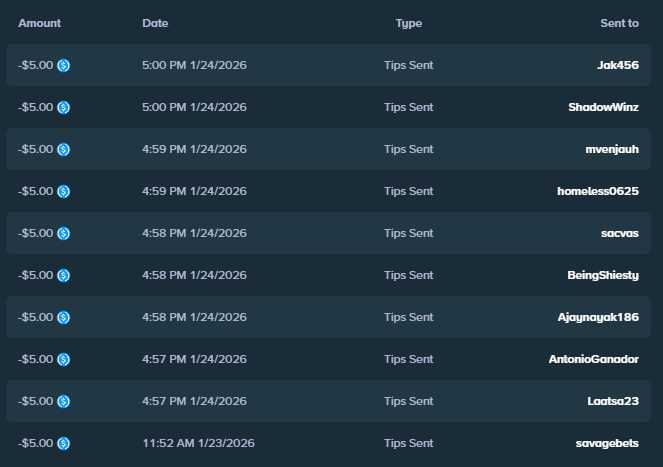Click the coin icon in the mvenjauh row
The width and height of the screenshot is (663, 467).
(63, 149)
